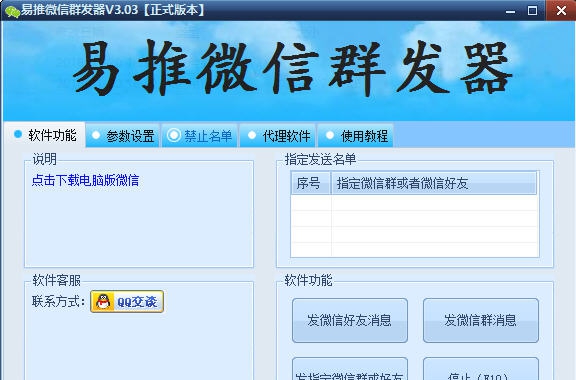Go to the 使用教程 tab
The height and width of the screenshot is (380, 576).
(356, 136)
